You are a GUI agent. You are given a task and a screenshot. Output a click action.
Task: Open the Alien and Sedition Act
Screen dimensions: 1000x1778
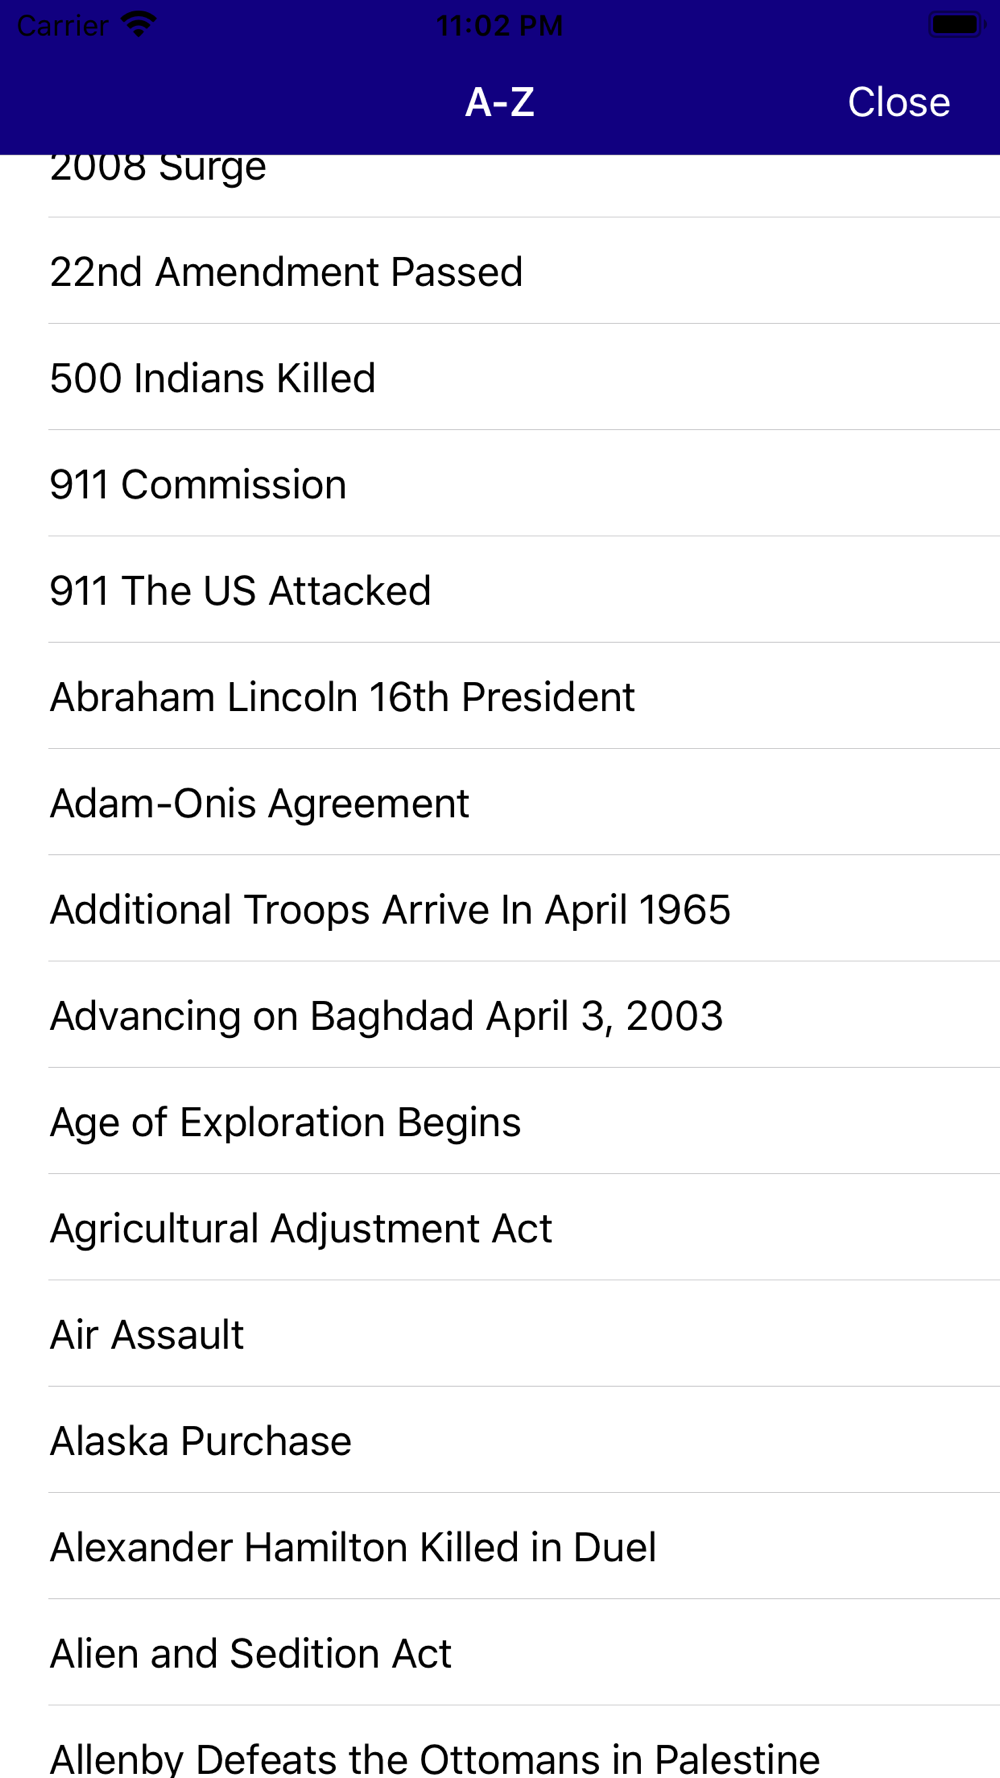(x=251, y=1654)
